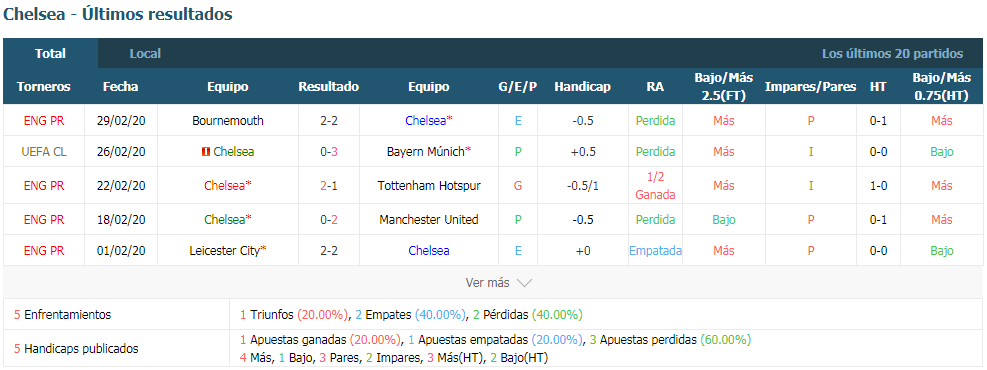
Task: Click the Empatada RA result
Action: point(655,250)
